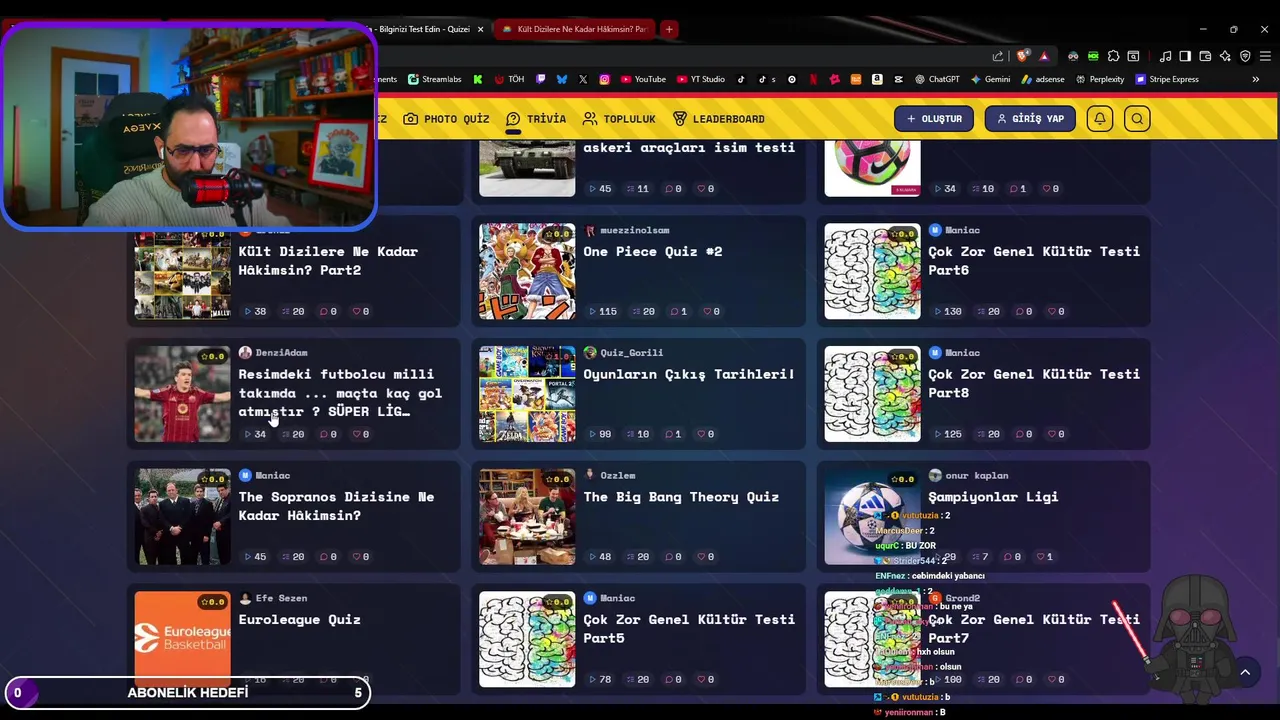
Task: Open the Gemini bookmark
Action: point(990,79)
